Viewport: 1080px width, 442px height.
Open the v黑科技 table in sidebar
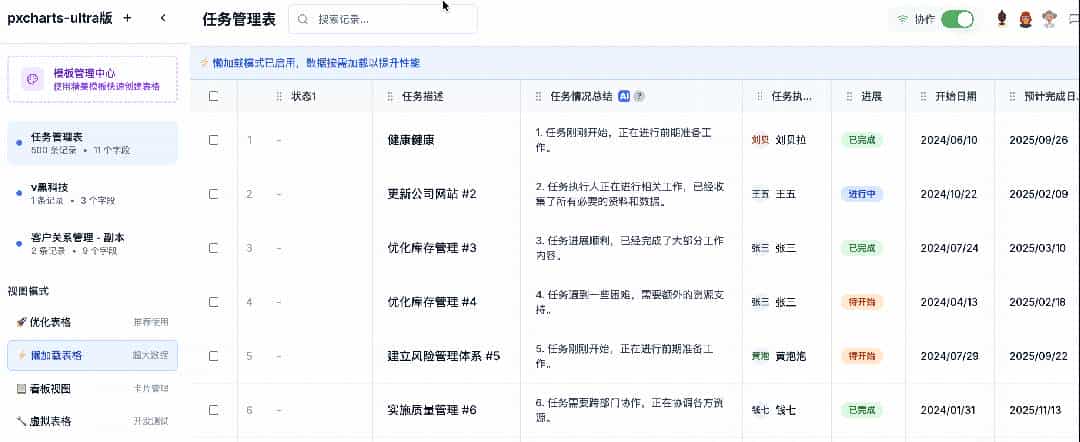[x=92, y=193]
